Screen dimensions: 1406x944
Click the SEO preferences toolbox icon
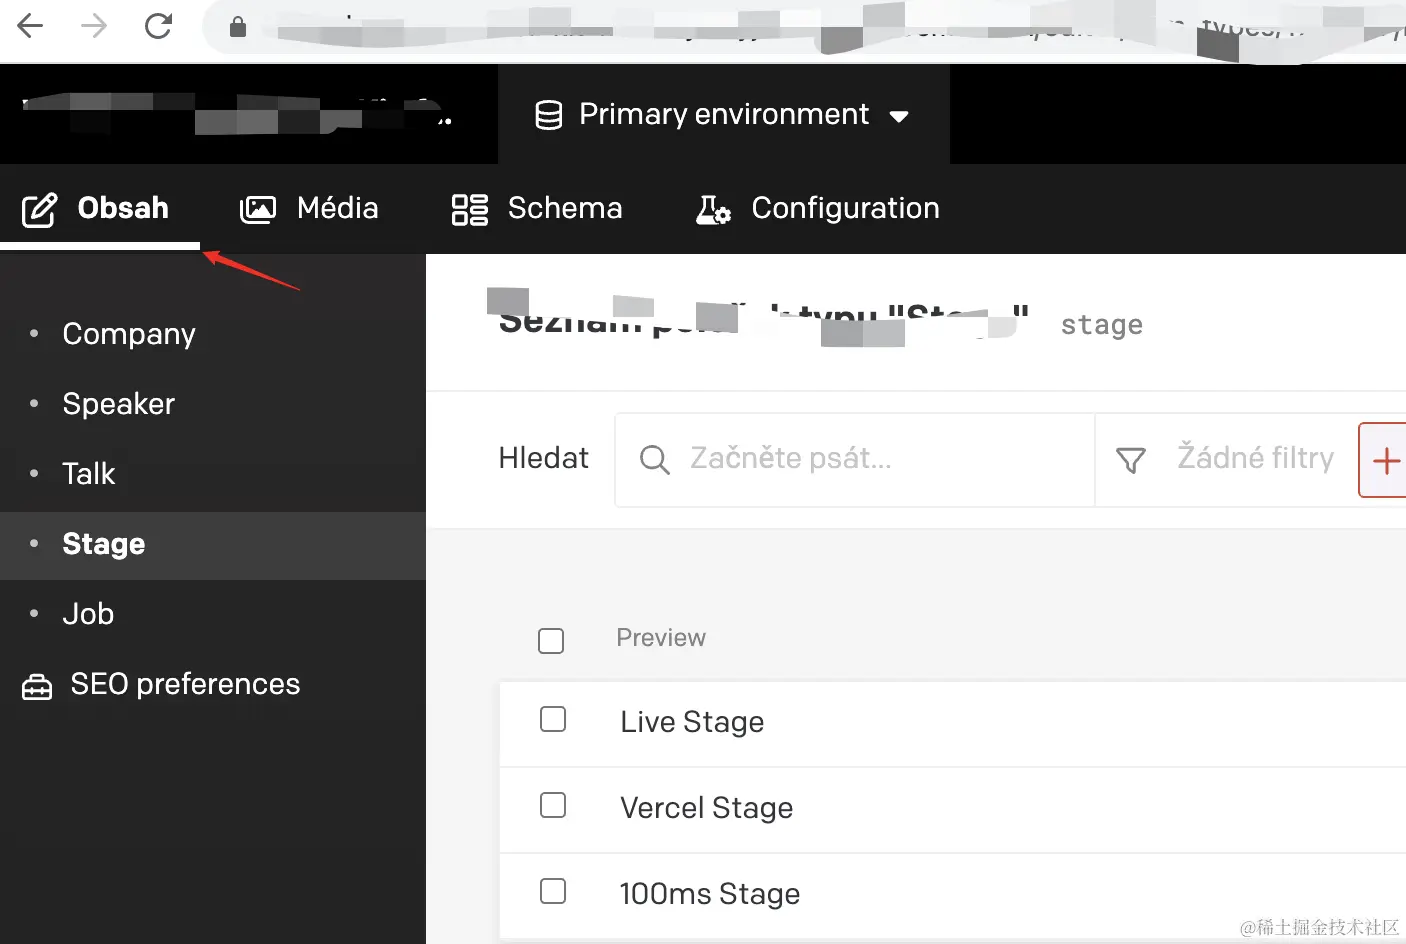click(x=37, y=687)
